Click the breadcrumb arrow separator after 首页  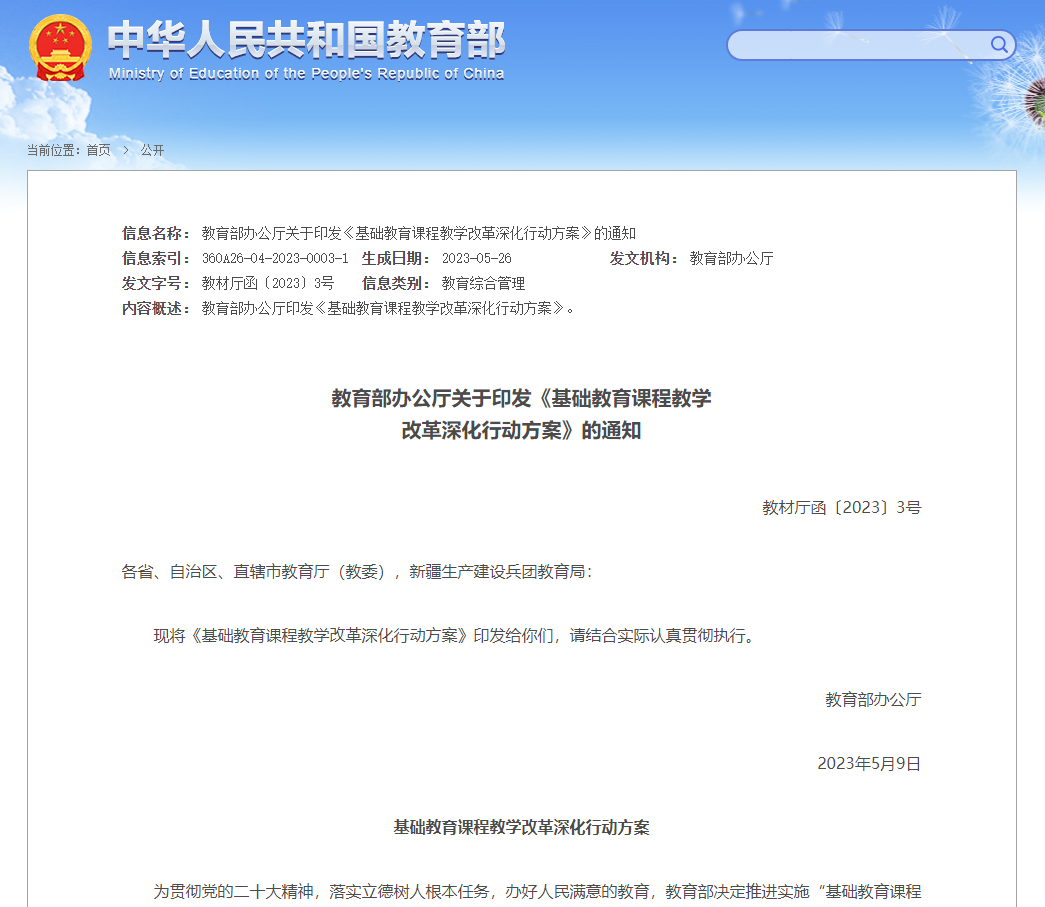pyautogui.click(x=126, y=150)
